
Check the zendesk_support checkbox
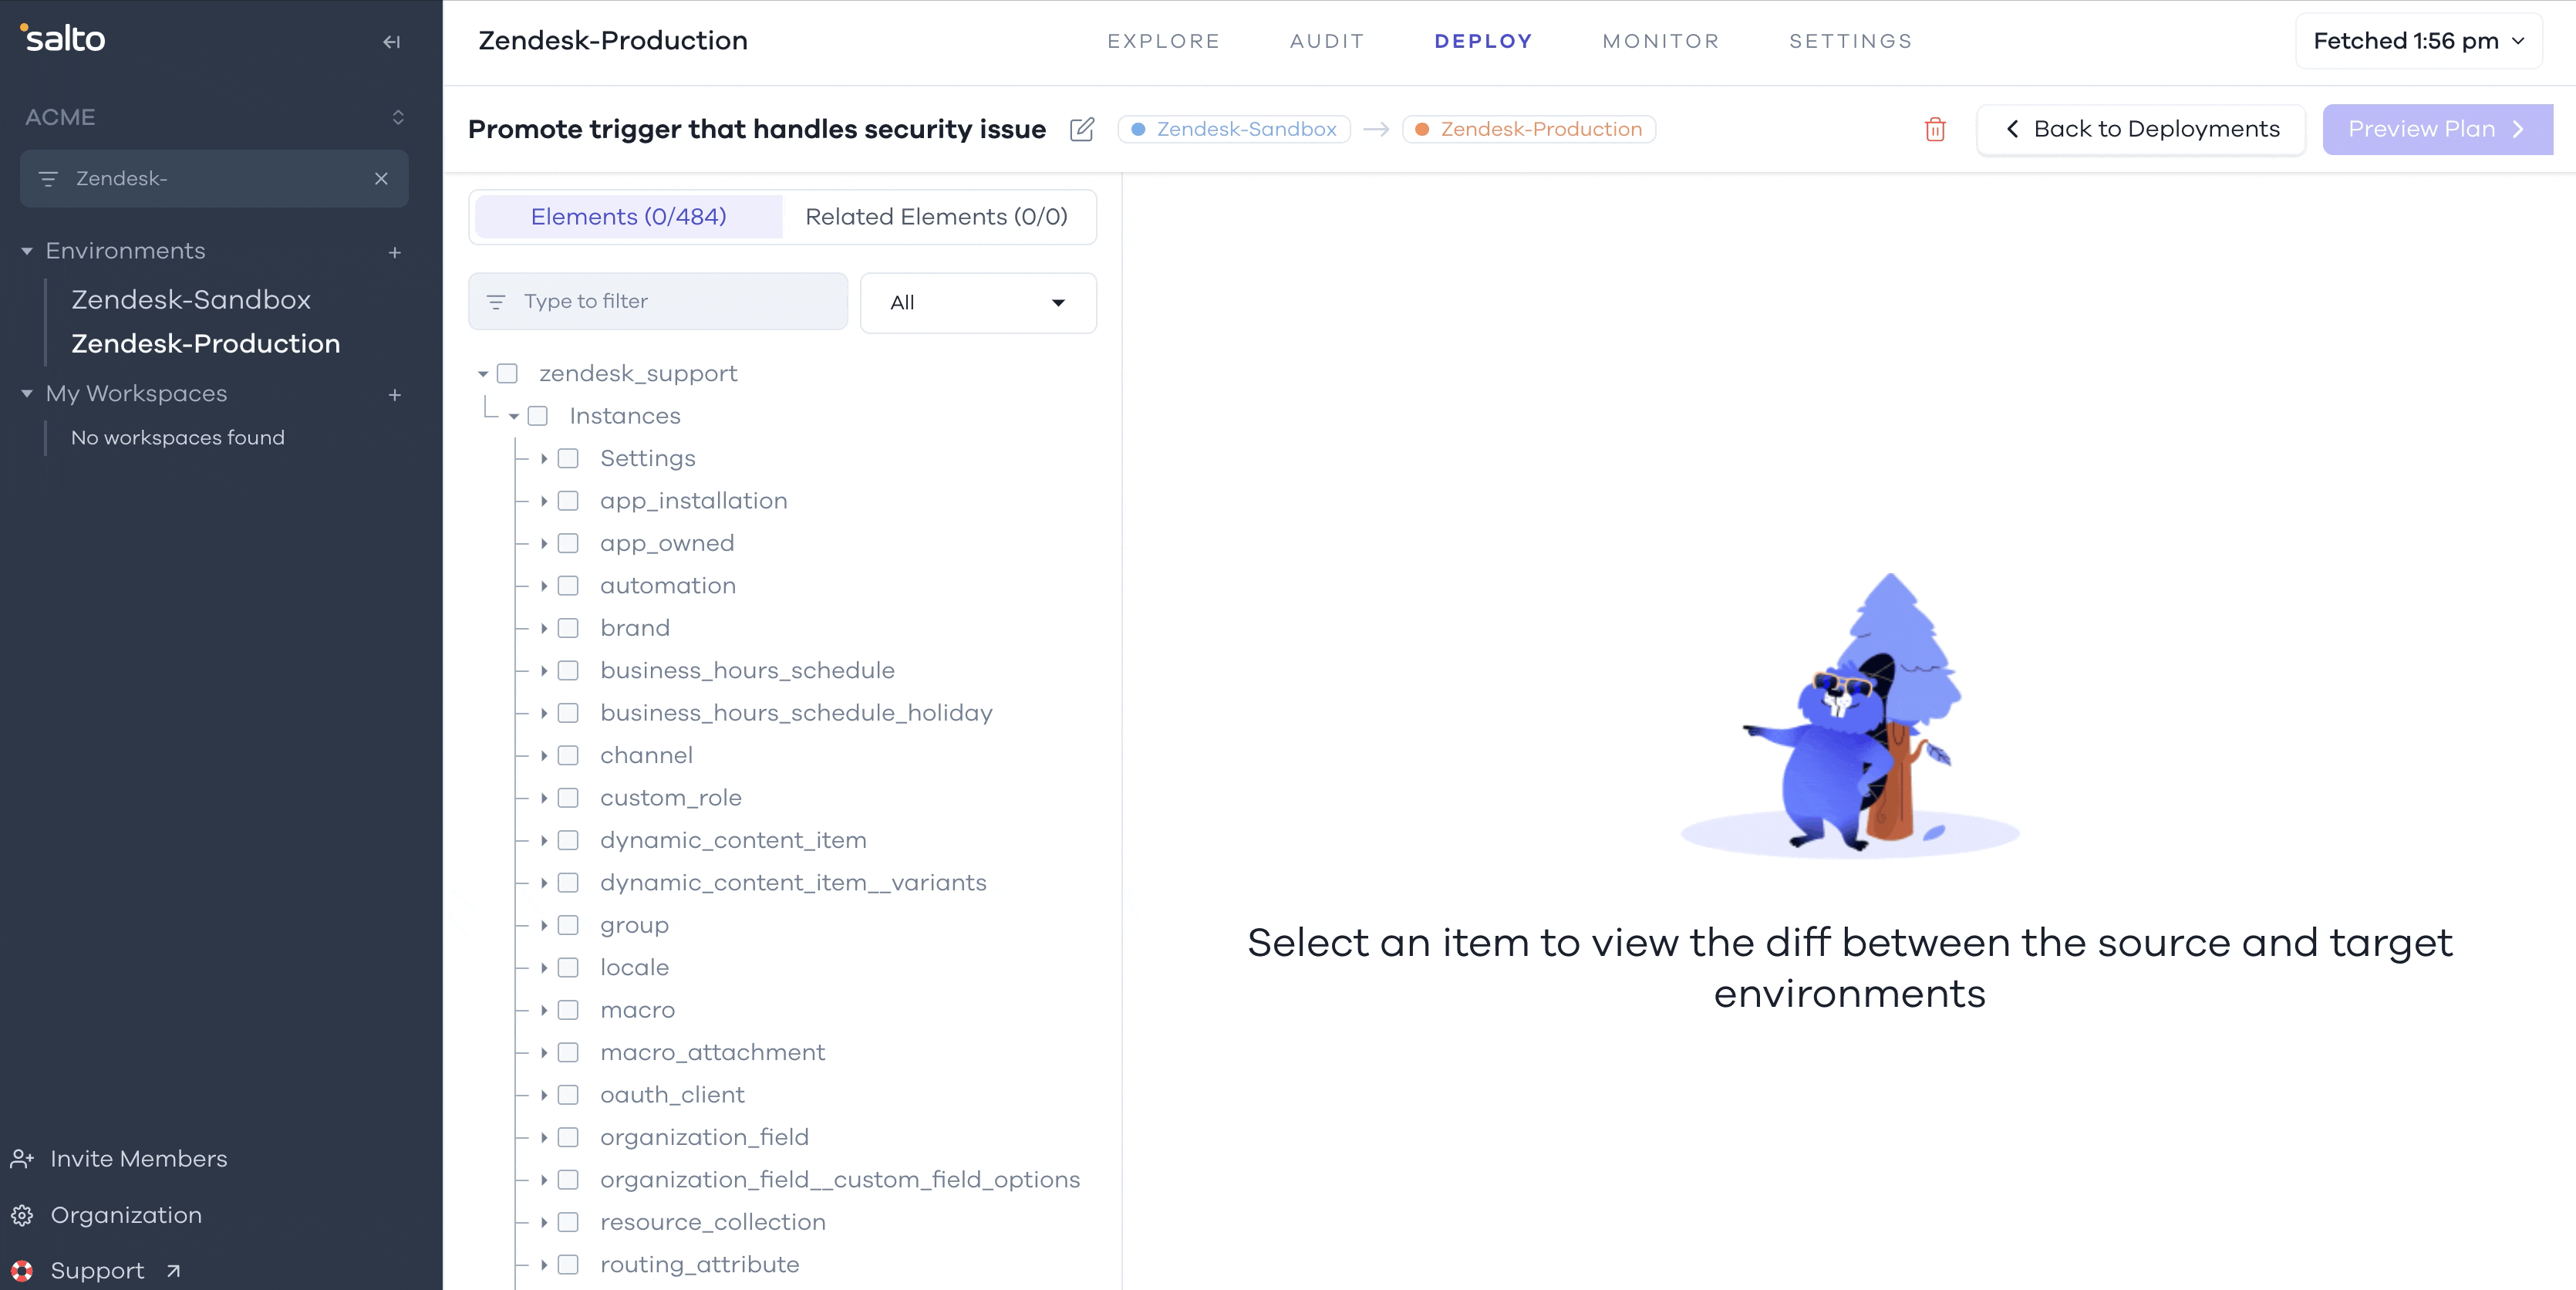508,374
